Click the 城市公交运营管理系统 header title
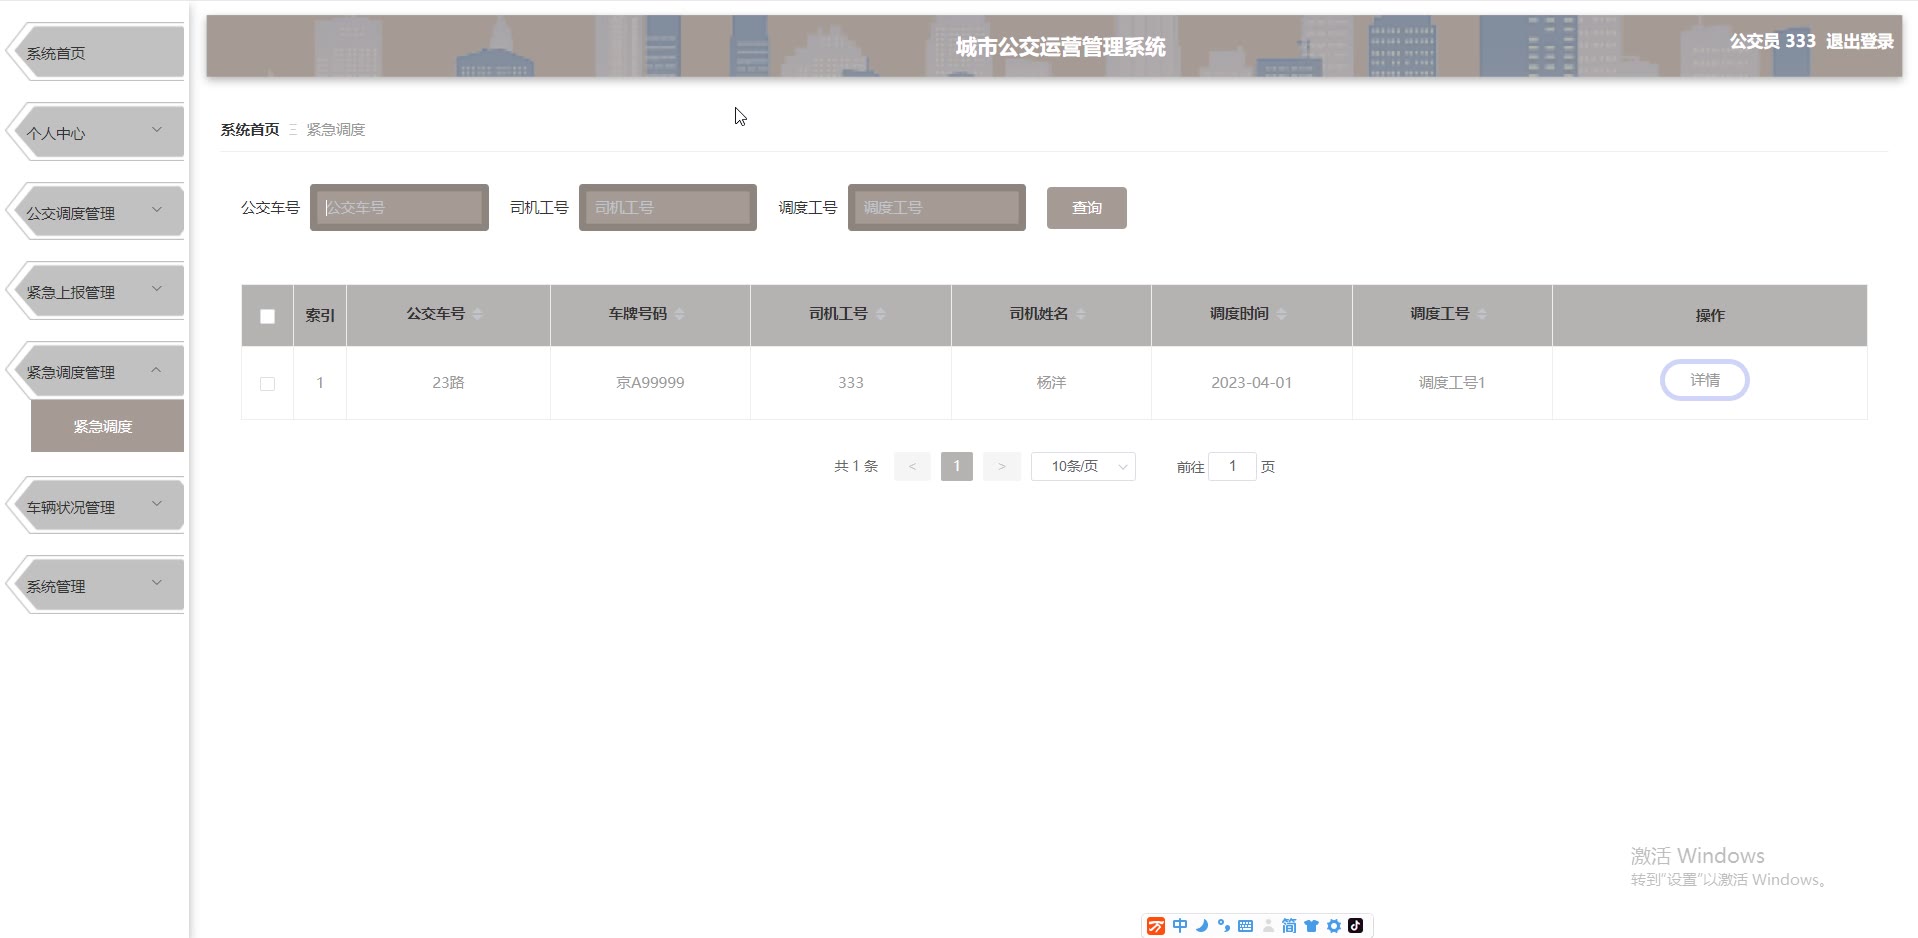1918x938 pixels. click(x=1061, y=47)
